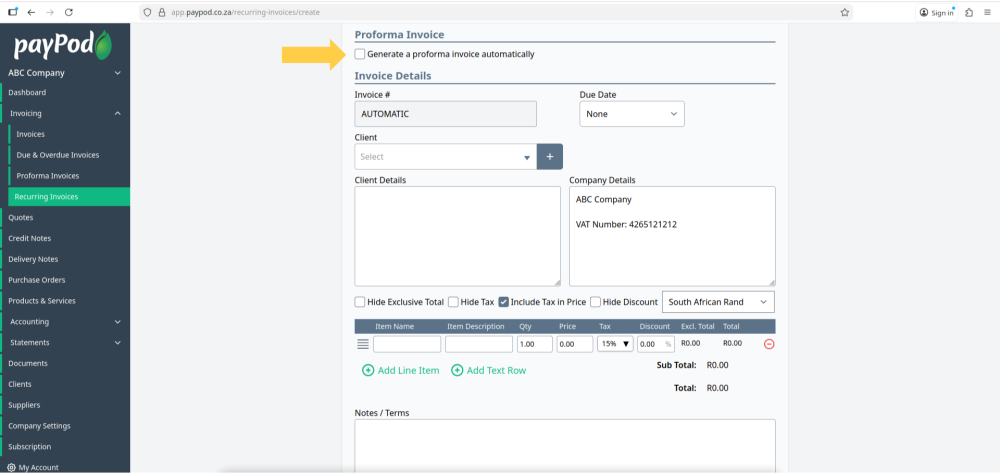Click the Item Name input field
The image size is (1000, 474).
(407, 344)
